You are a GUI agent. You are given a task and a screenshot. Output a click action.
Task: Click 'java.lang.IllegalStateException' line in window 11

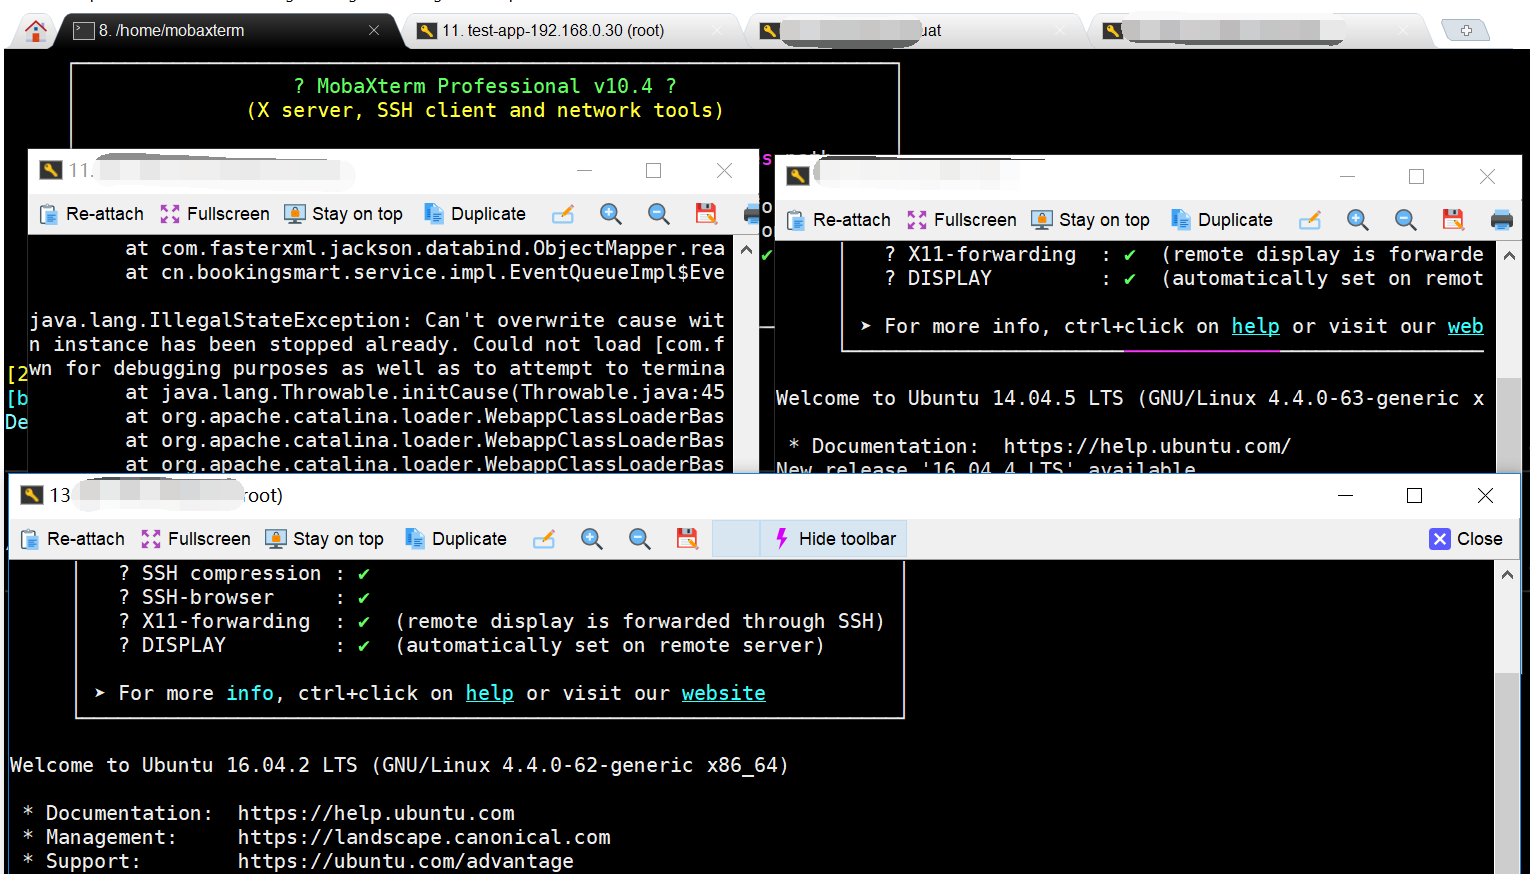[x=377, y=320]
